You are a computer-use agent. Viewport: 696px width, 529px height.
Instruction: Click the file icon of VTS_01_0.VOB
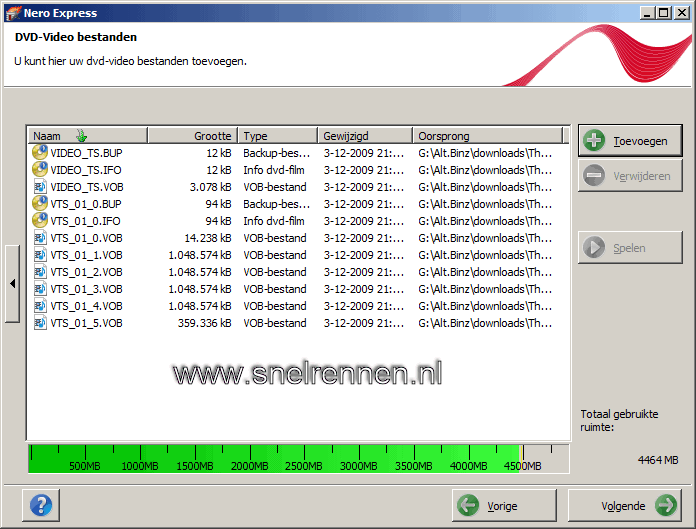(40, 238)
